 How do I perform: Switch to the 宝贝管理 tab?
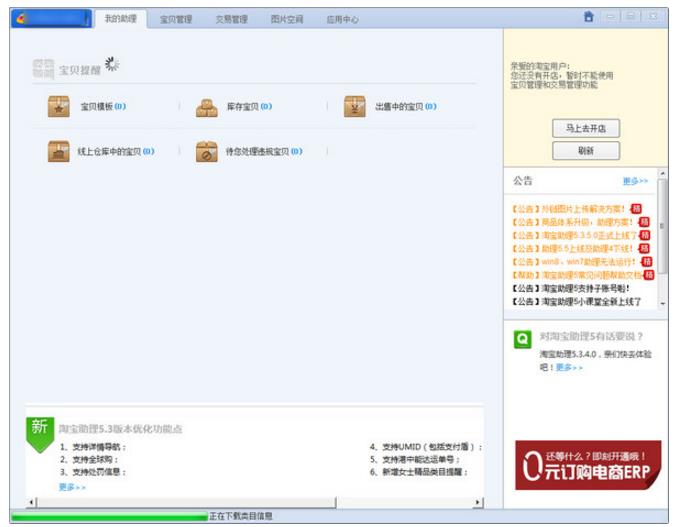[x=176, y=19]
